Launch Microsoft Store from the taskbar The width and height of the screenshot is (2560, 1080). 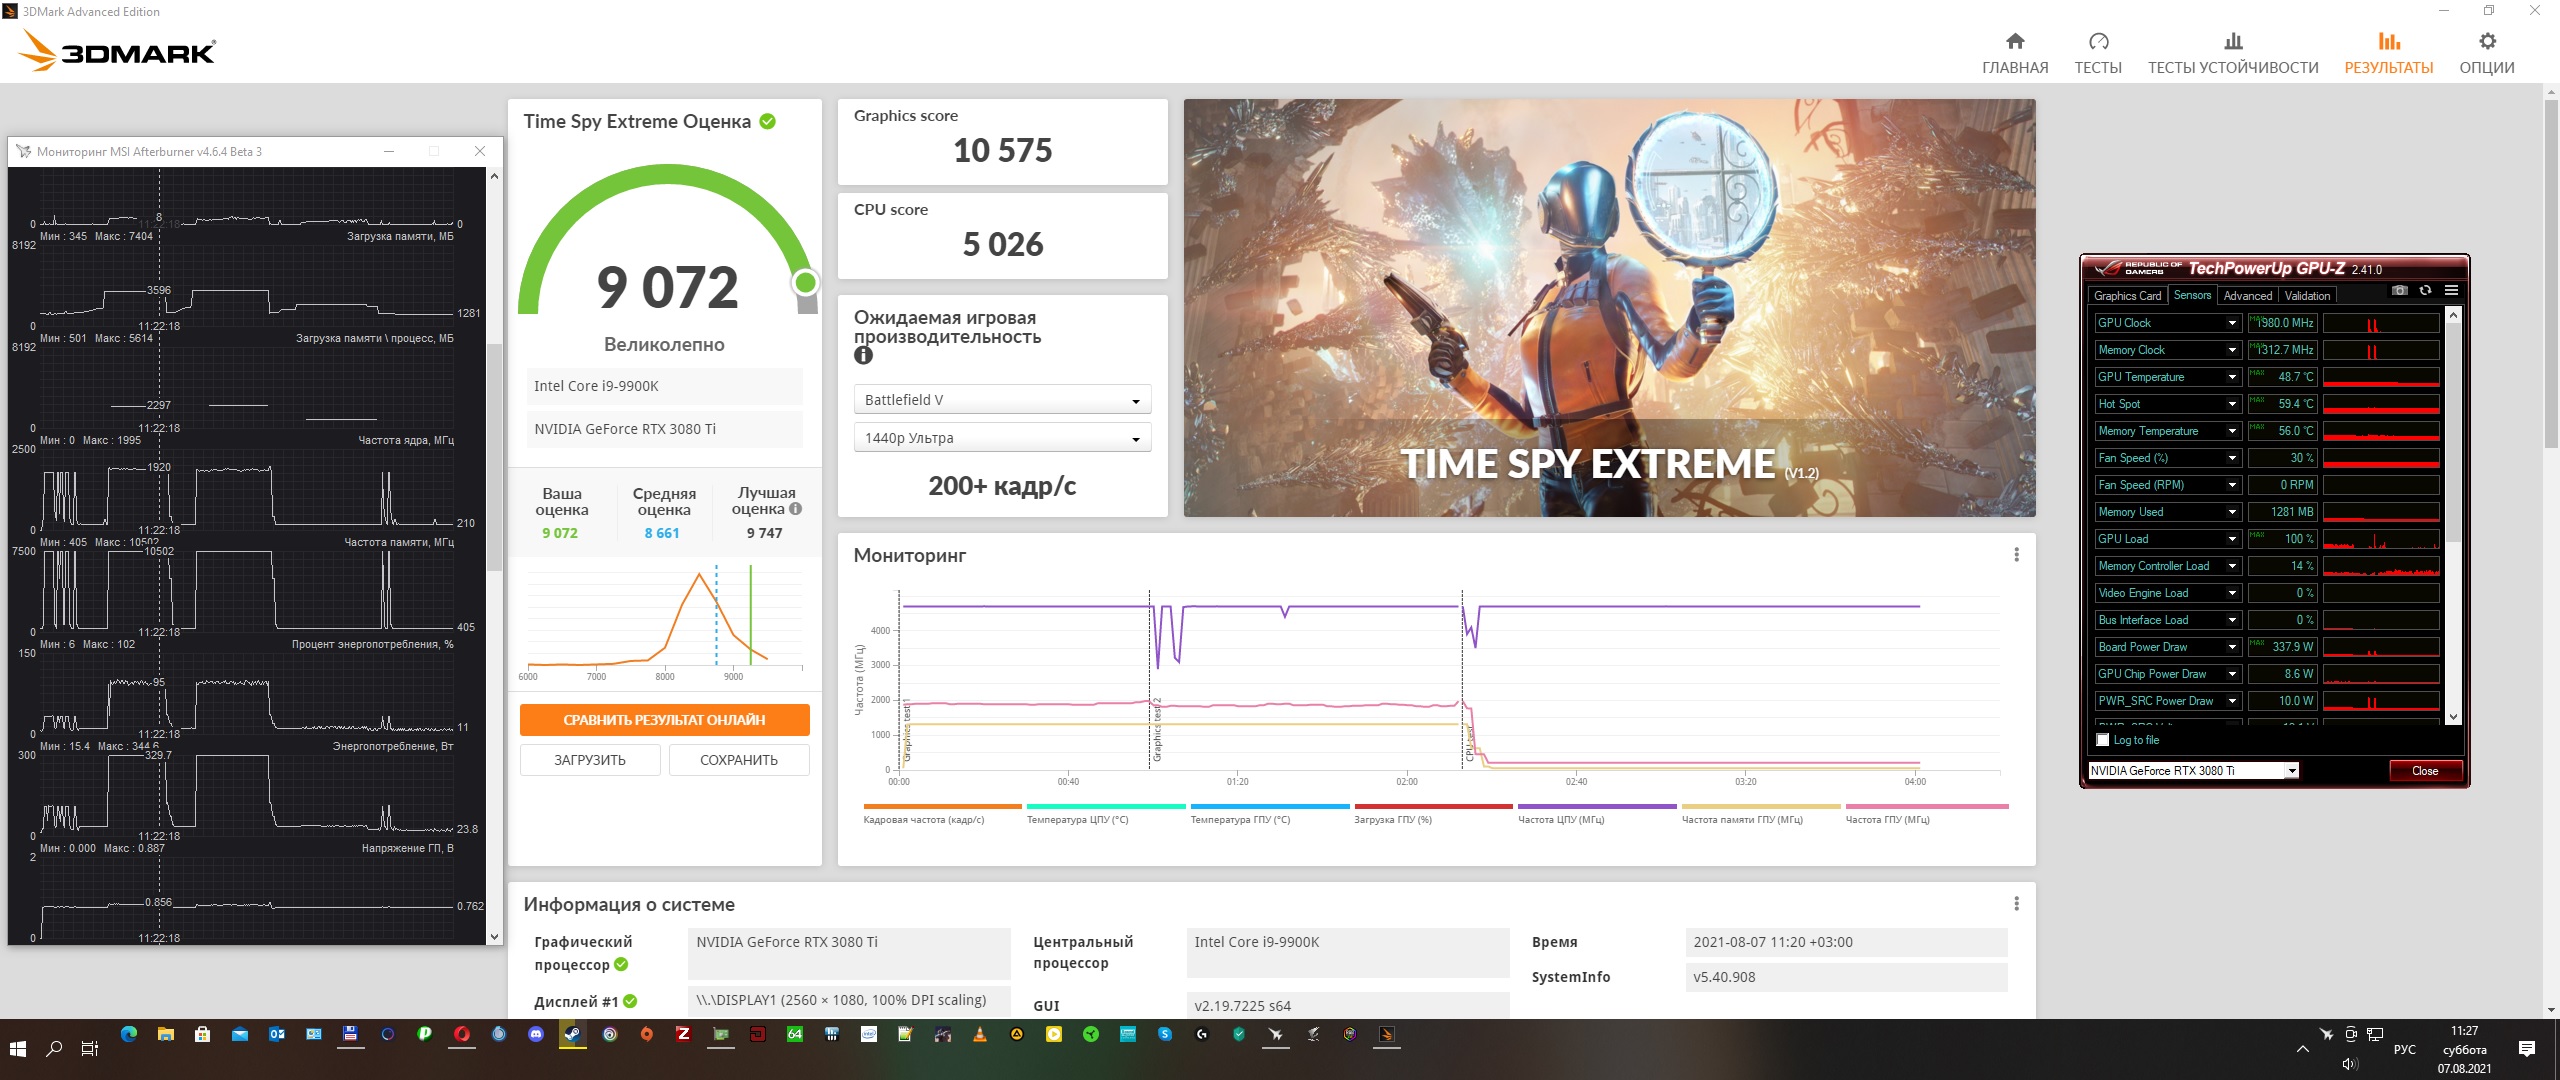click(203, 1034)
